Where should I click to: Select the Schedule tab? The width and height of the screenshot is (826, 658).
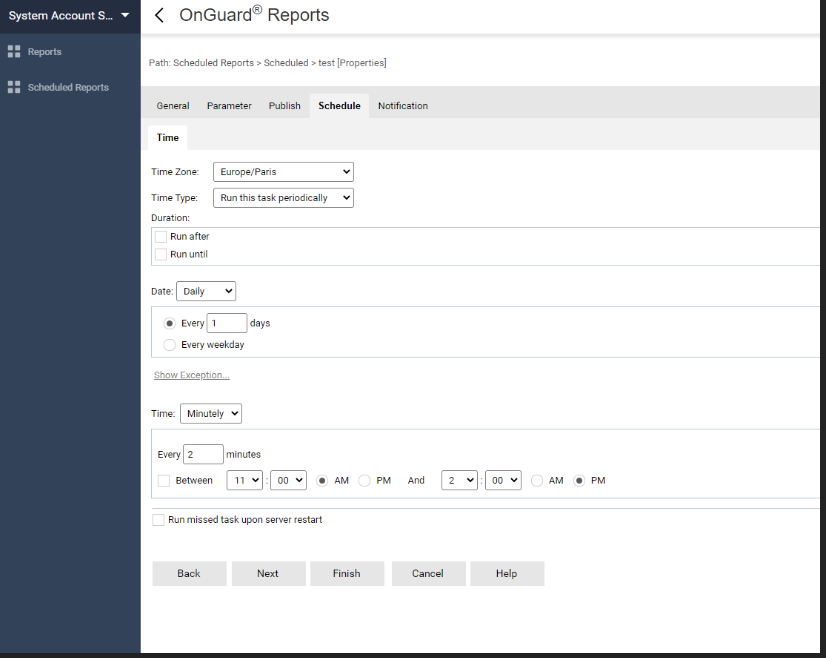339,106
